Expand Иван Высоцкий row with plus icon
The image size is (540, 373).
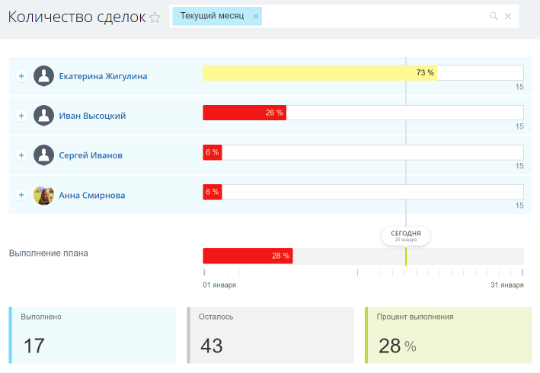pos(21,115)
